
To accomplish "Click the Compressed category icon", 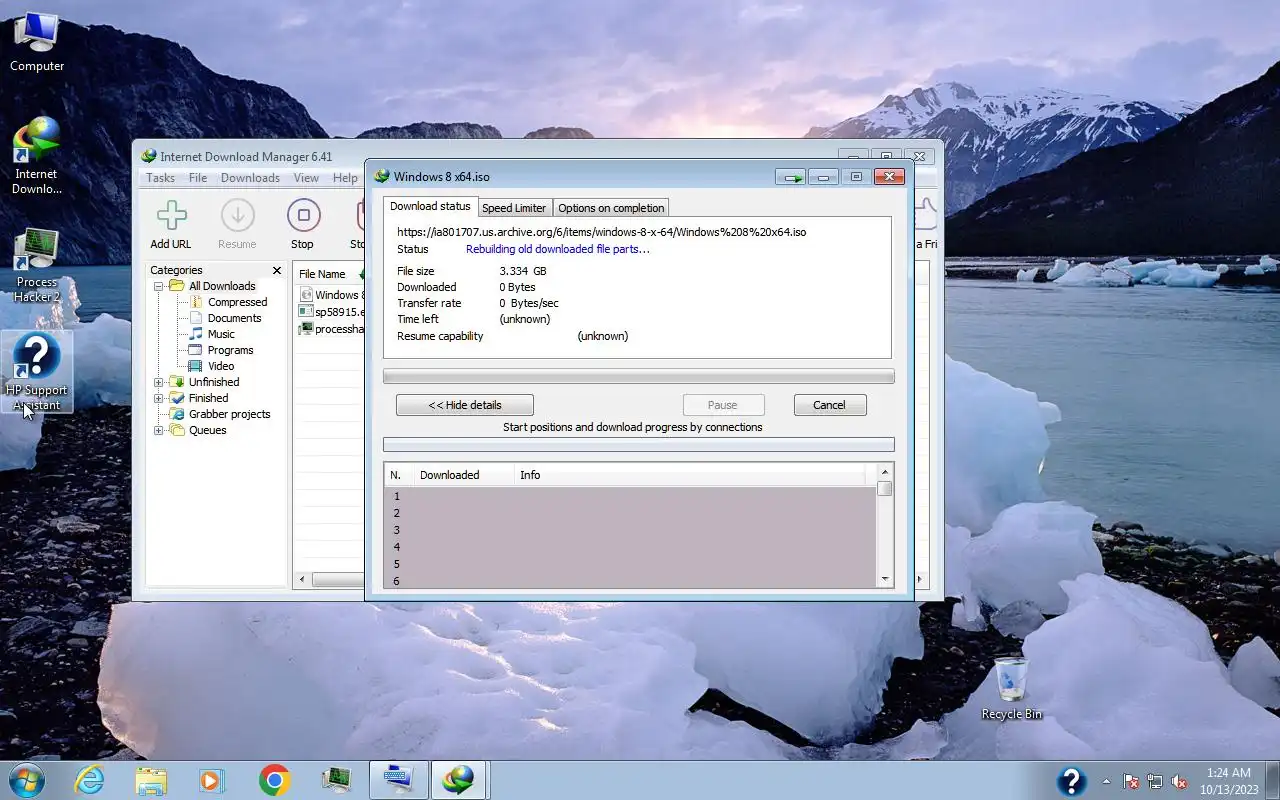I will [x=197, y=302].
